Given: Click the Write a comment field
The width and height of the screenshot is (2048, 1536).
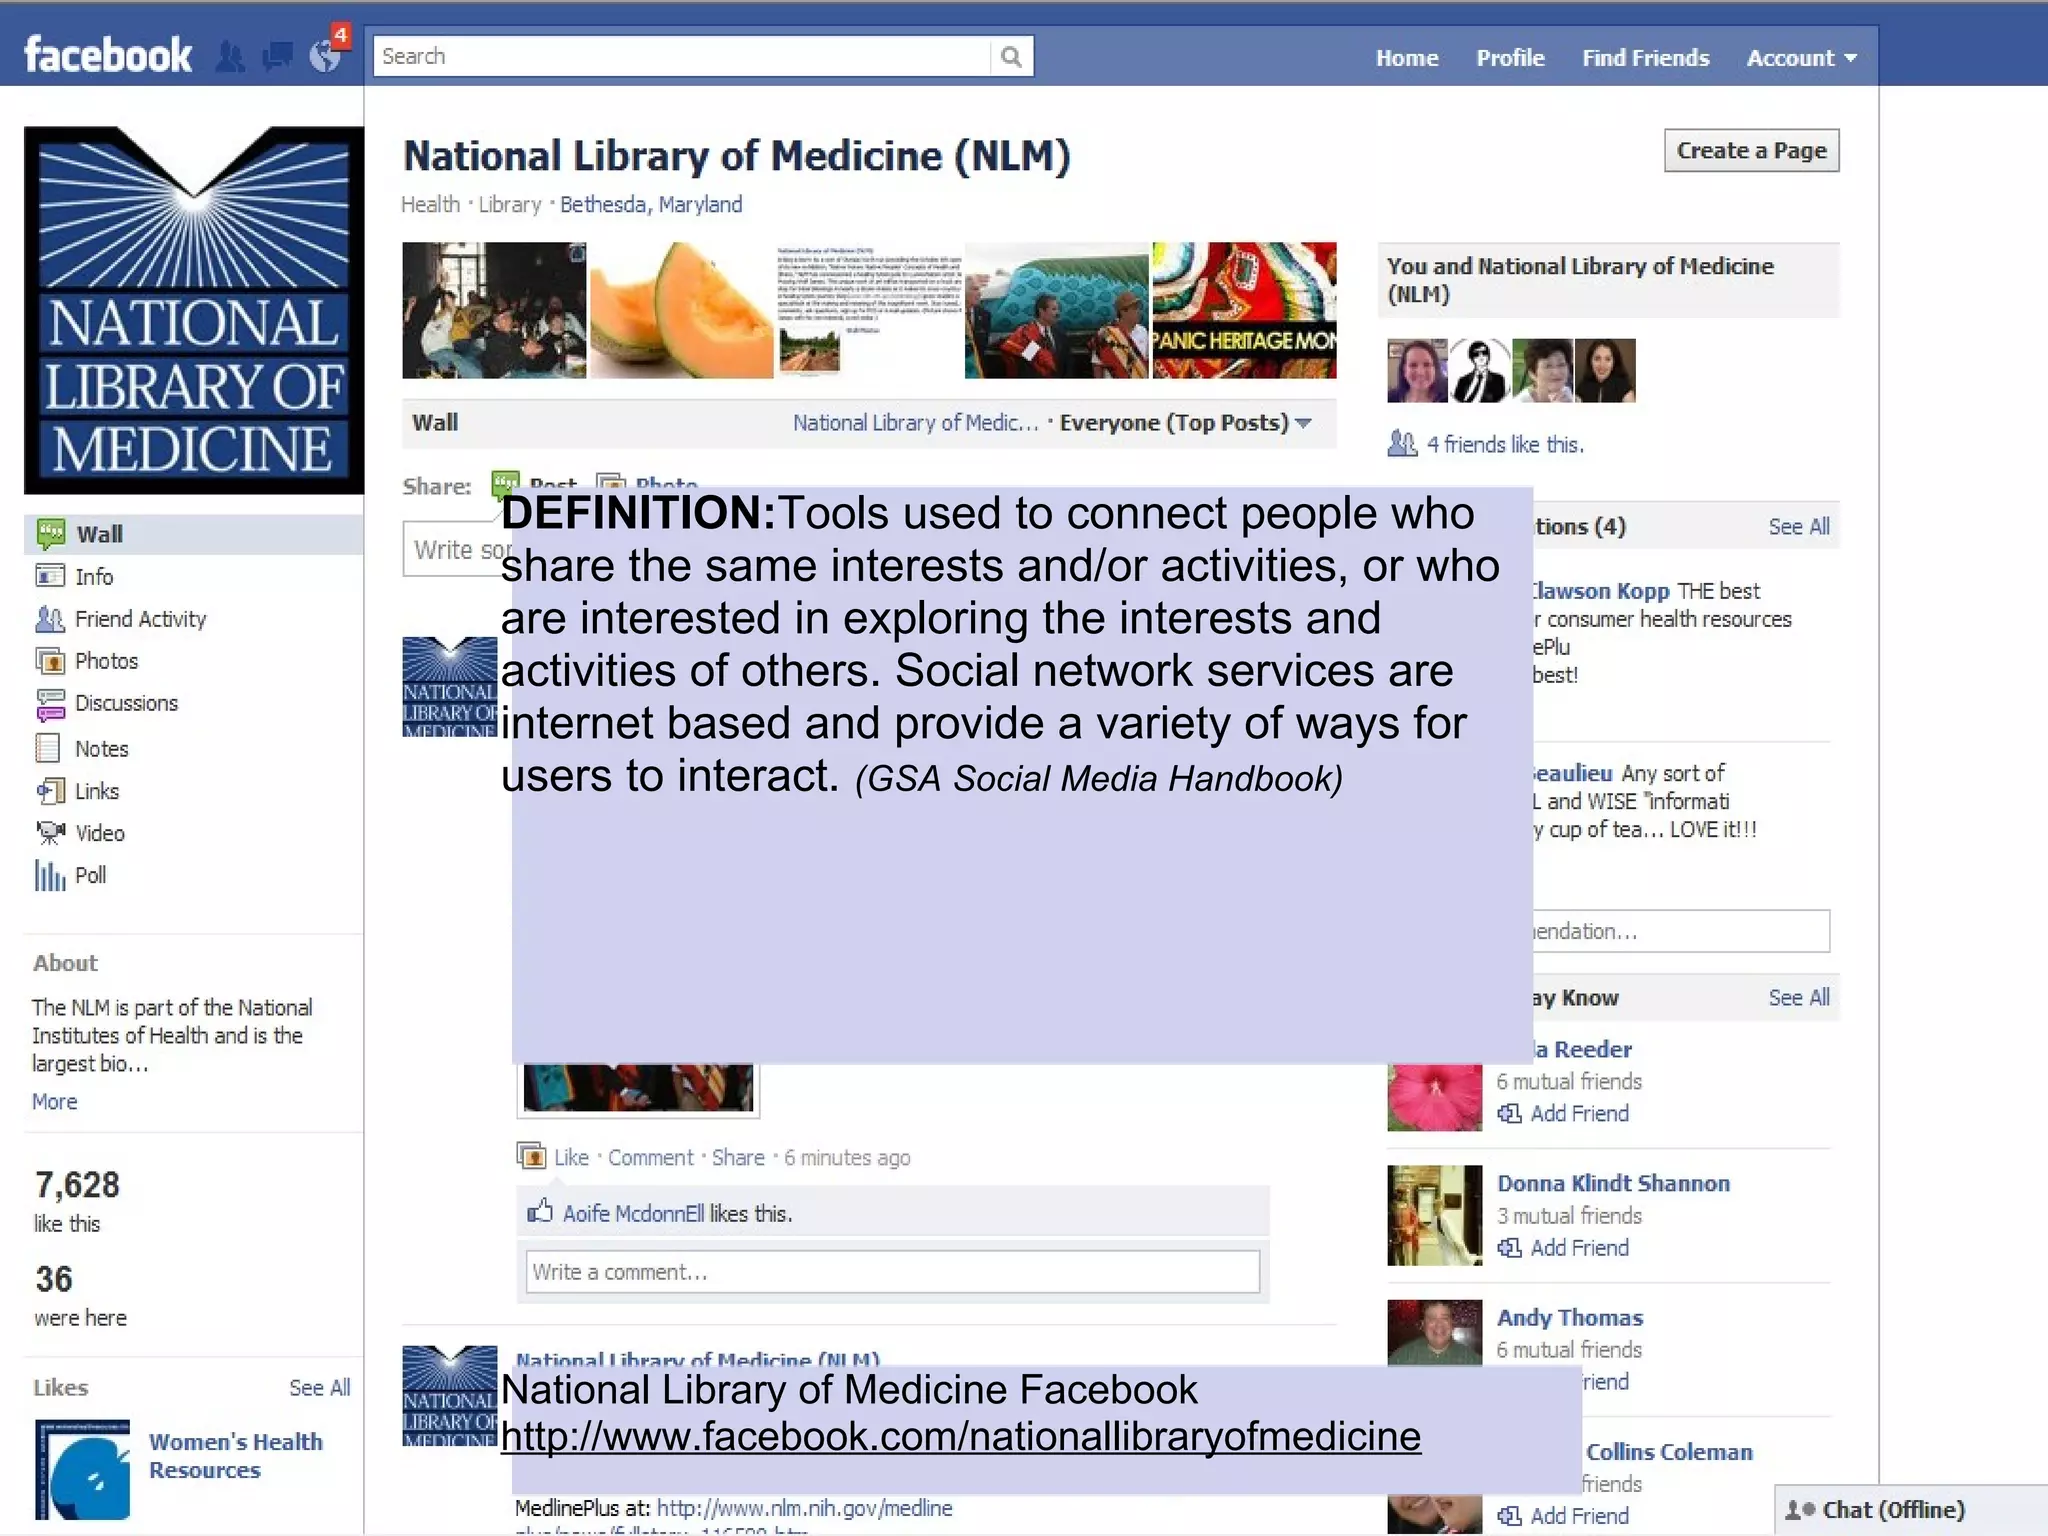Looking at the screenshot, I should point(892,1272).
